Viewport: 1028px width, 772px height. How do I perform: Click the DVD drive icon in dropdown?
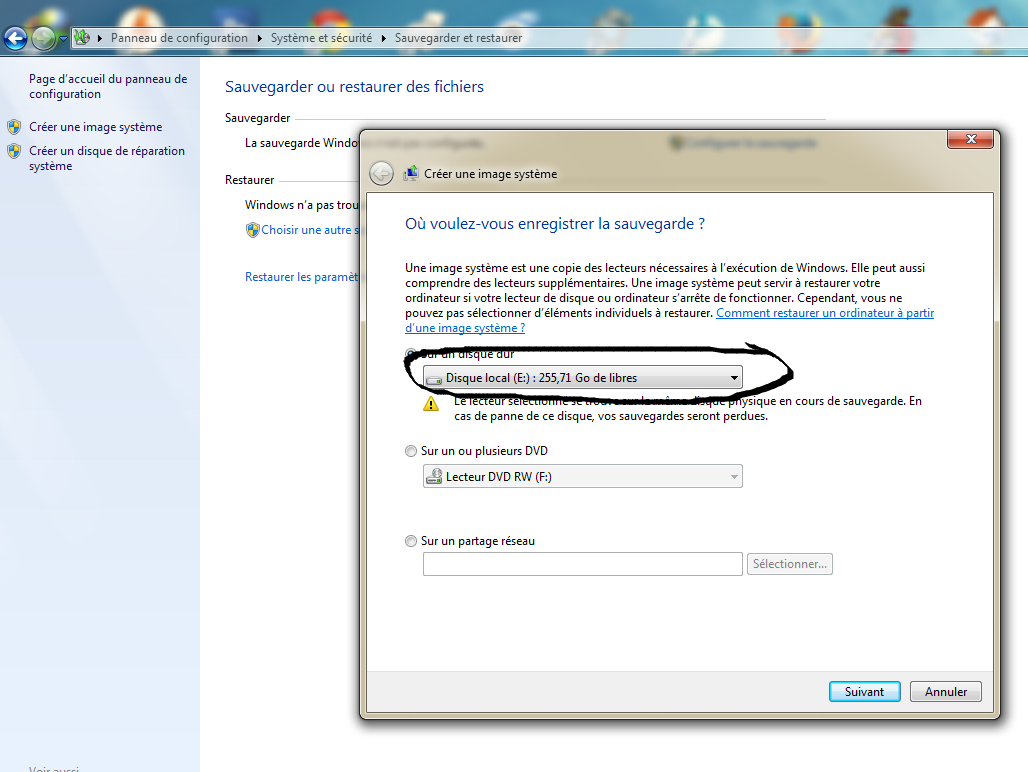[x=434, y=476]
